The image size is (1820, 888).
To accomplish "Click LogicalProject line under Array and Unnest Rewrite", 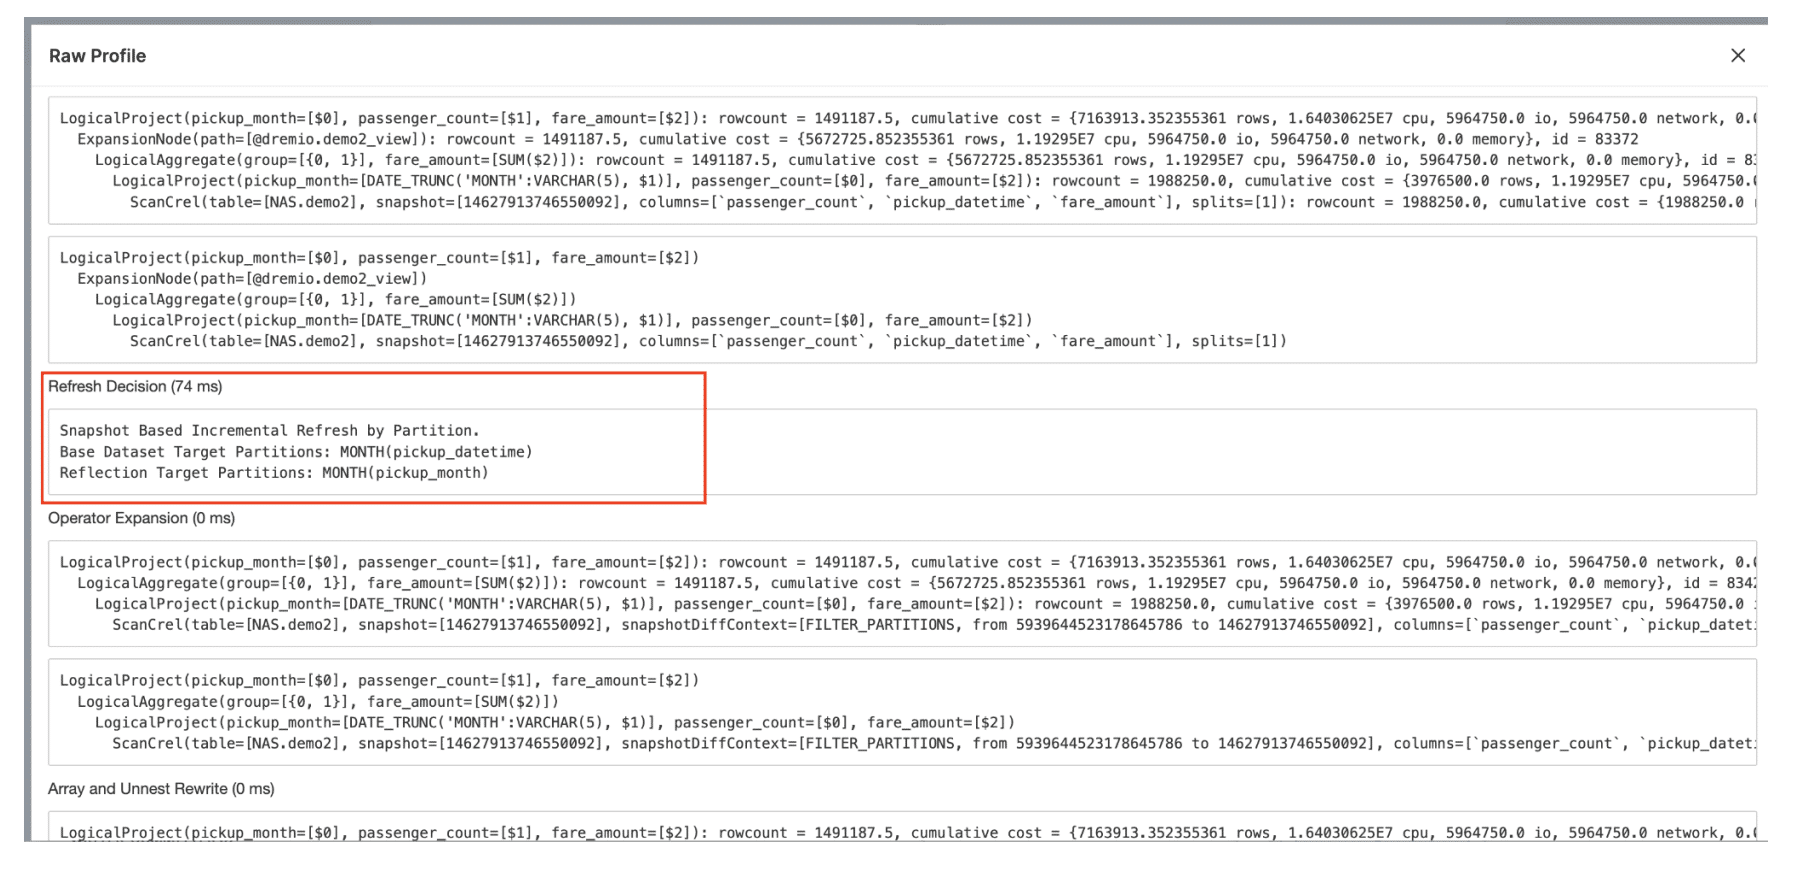I will [x=700, y=832].
